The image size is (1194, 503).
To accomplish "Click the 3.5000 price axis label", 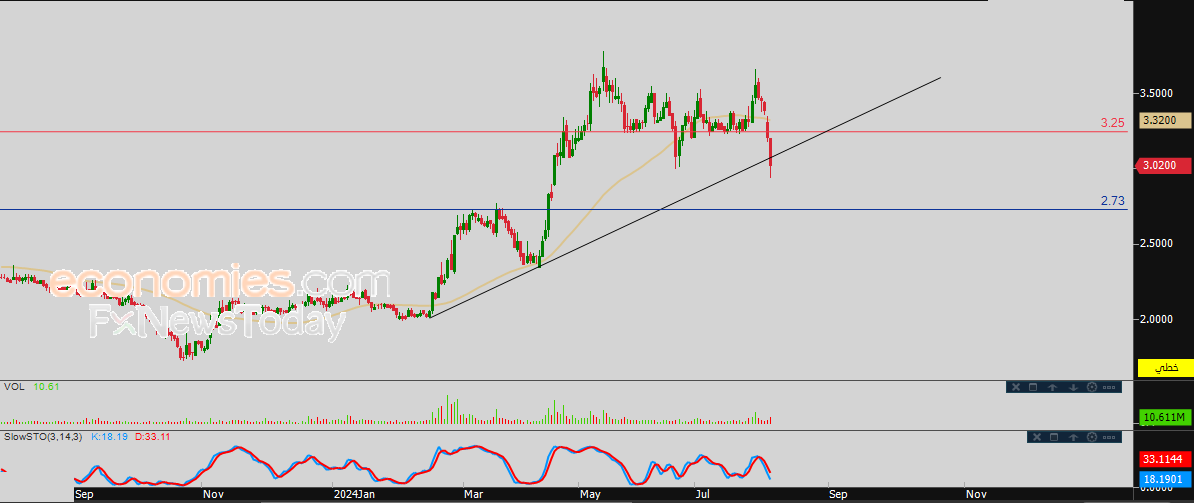I will [x=1155, y=93].
